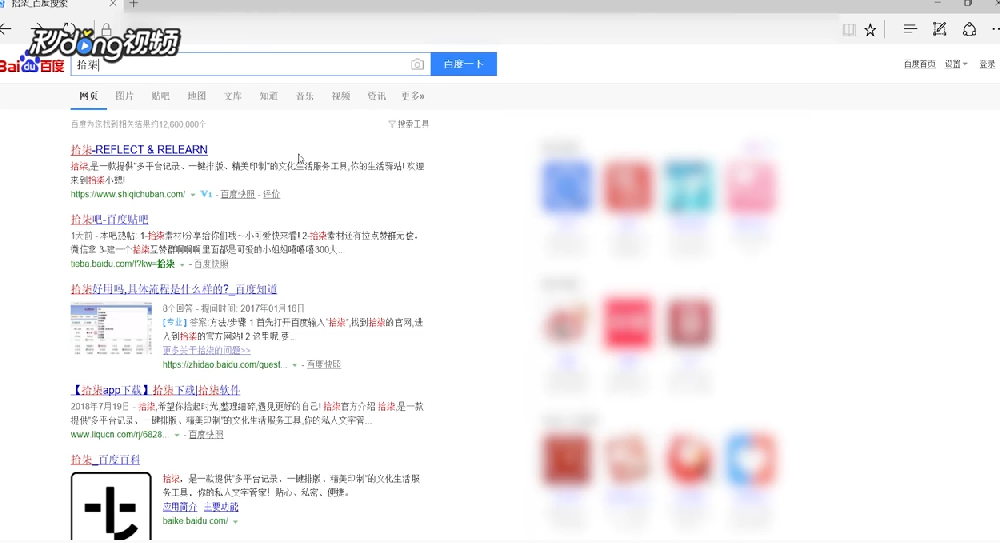Expand arrow after shiqichuban.com URL
Screen dimensions: 1000x543
coord(193,195)
